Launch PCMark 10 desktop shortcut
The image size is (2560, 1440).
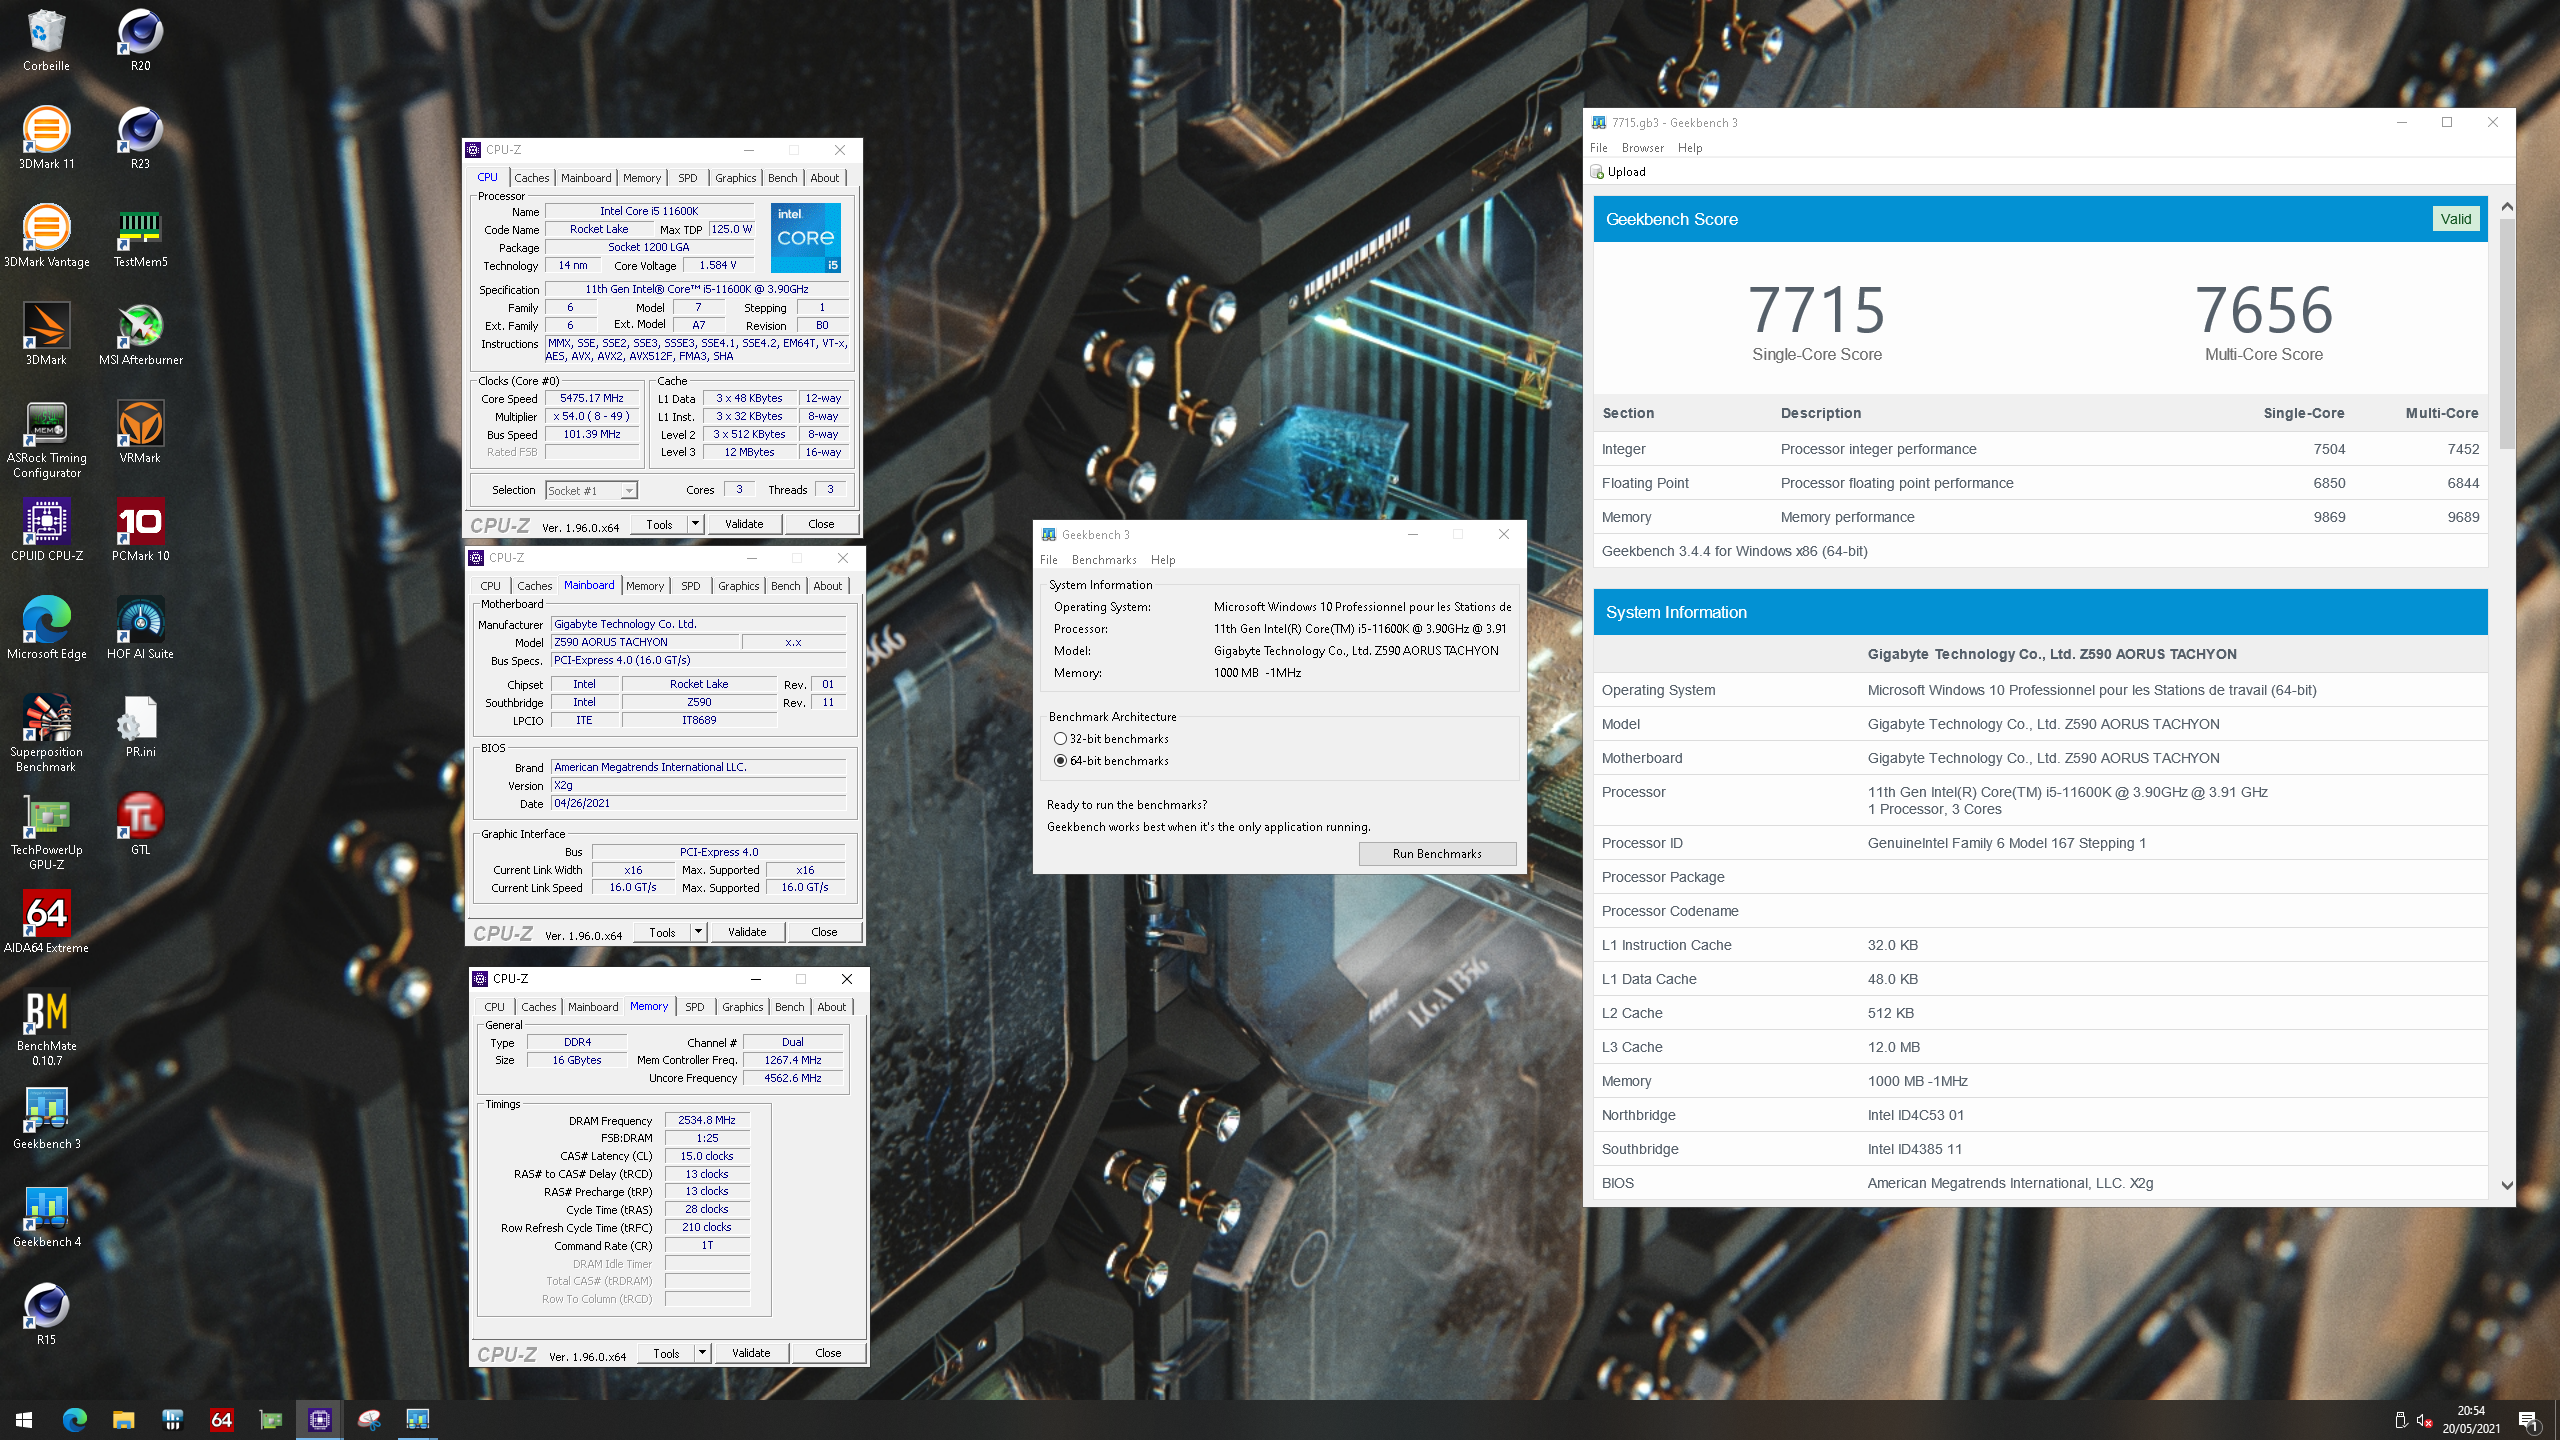click(140, 530)
